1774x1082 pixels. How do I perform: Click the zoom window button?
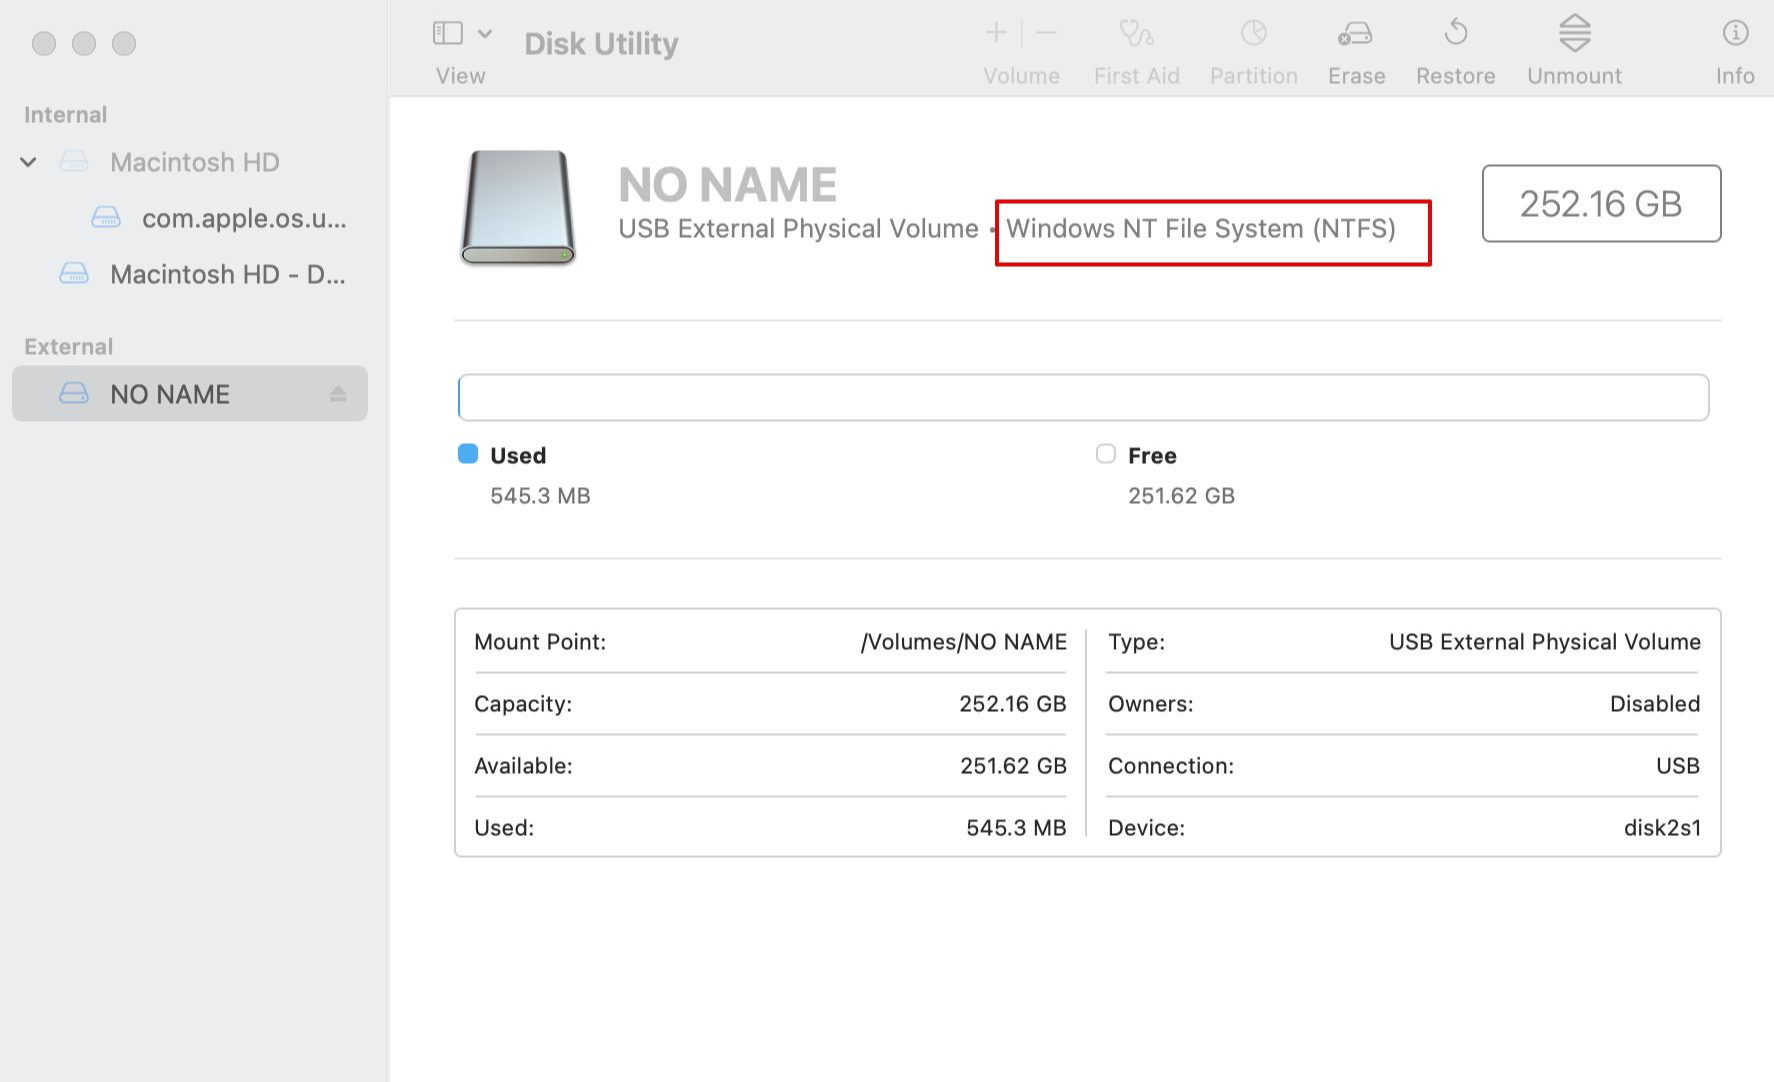click(124, 43)
